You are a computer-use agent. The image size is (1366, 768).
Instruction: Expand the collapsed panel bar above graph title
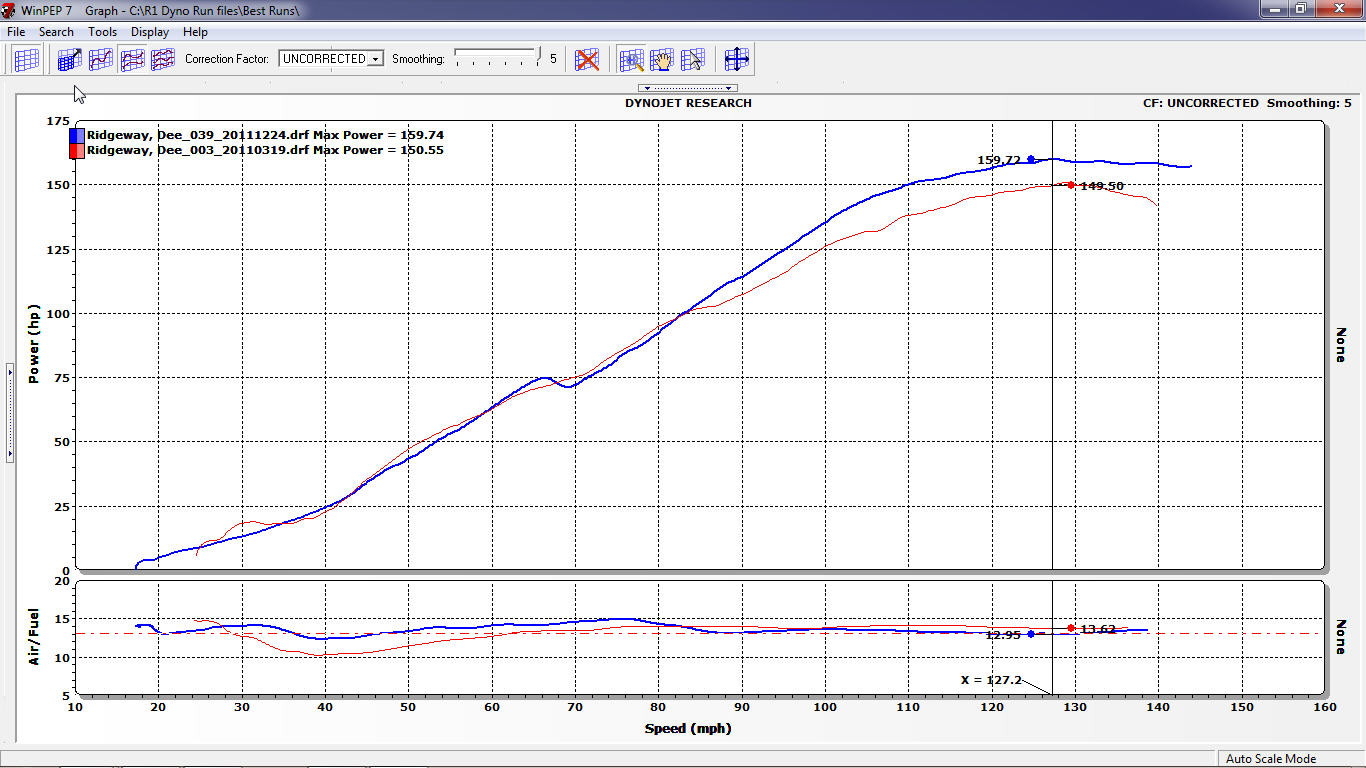[687, 88]
